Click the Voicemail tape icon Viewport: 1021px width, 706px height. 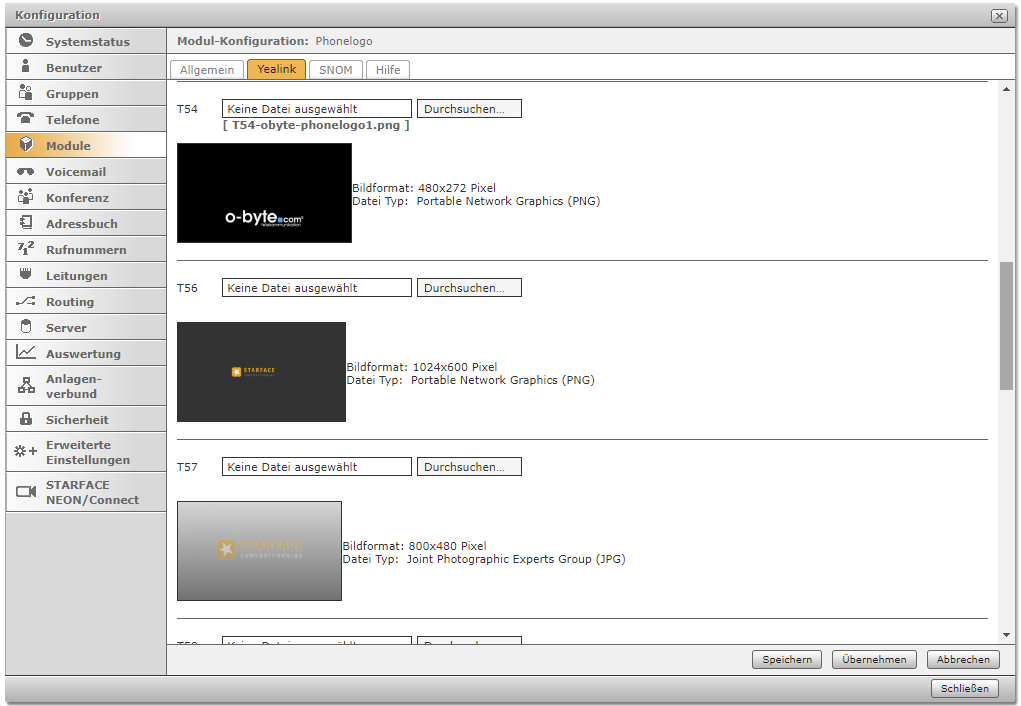click(26, 171)
